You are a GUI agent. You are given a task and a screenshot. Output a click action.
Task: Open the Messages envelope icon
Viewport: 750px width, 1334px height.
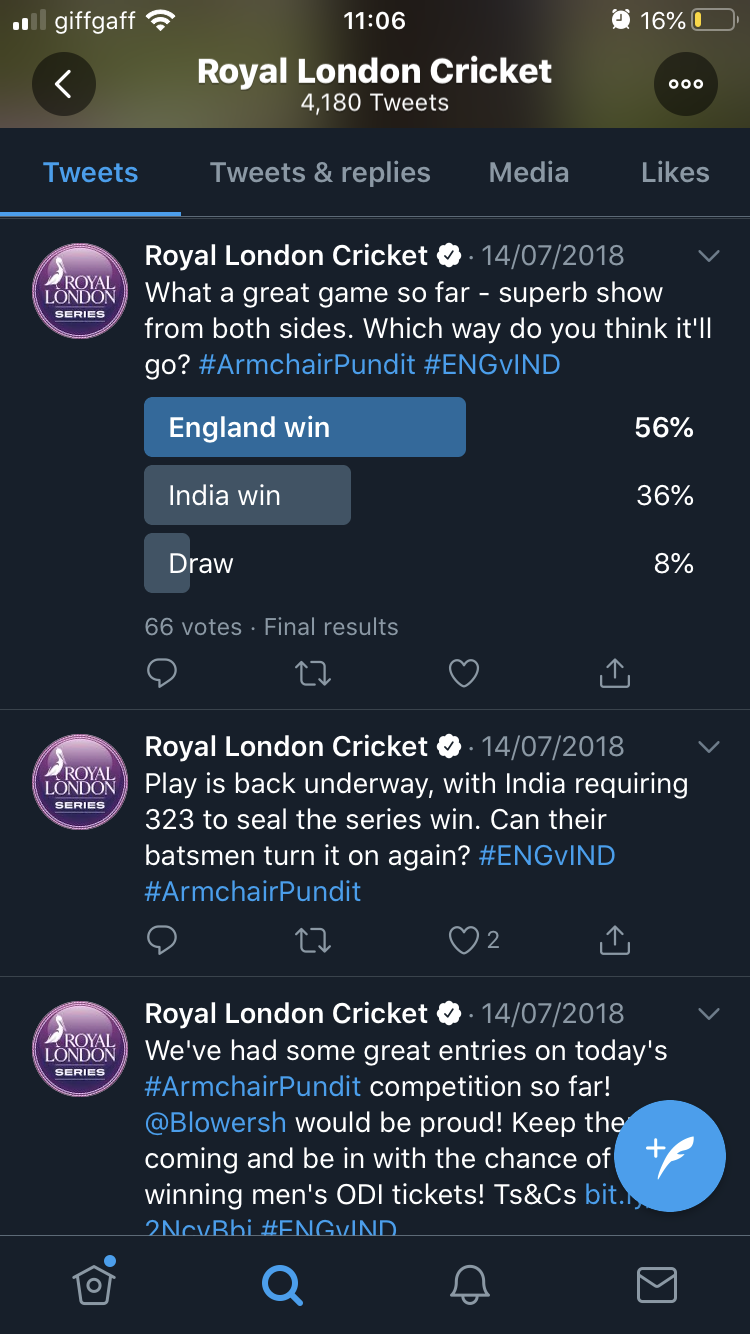pos(657,1284)
